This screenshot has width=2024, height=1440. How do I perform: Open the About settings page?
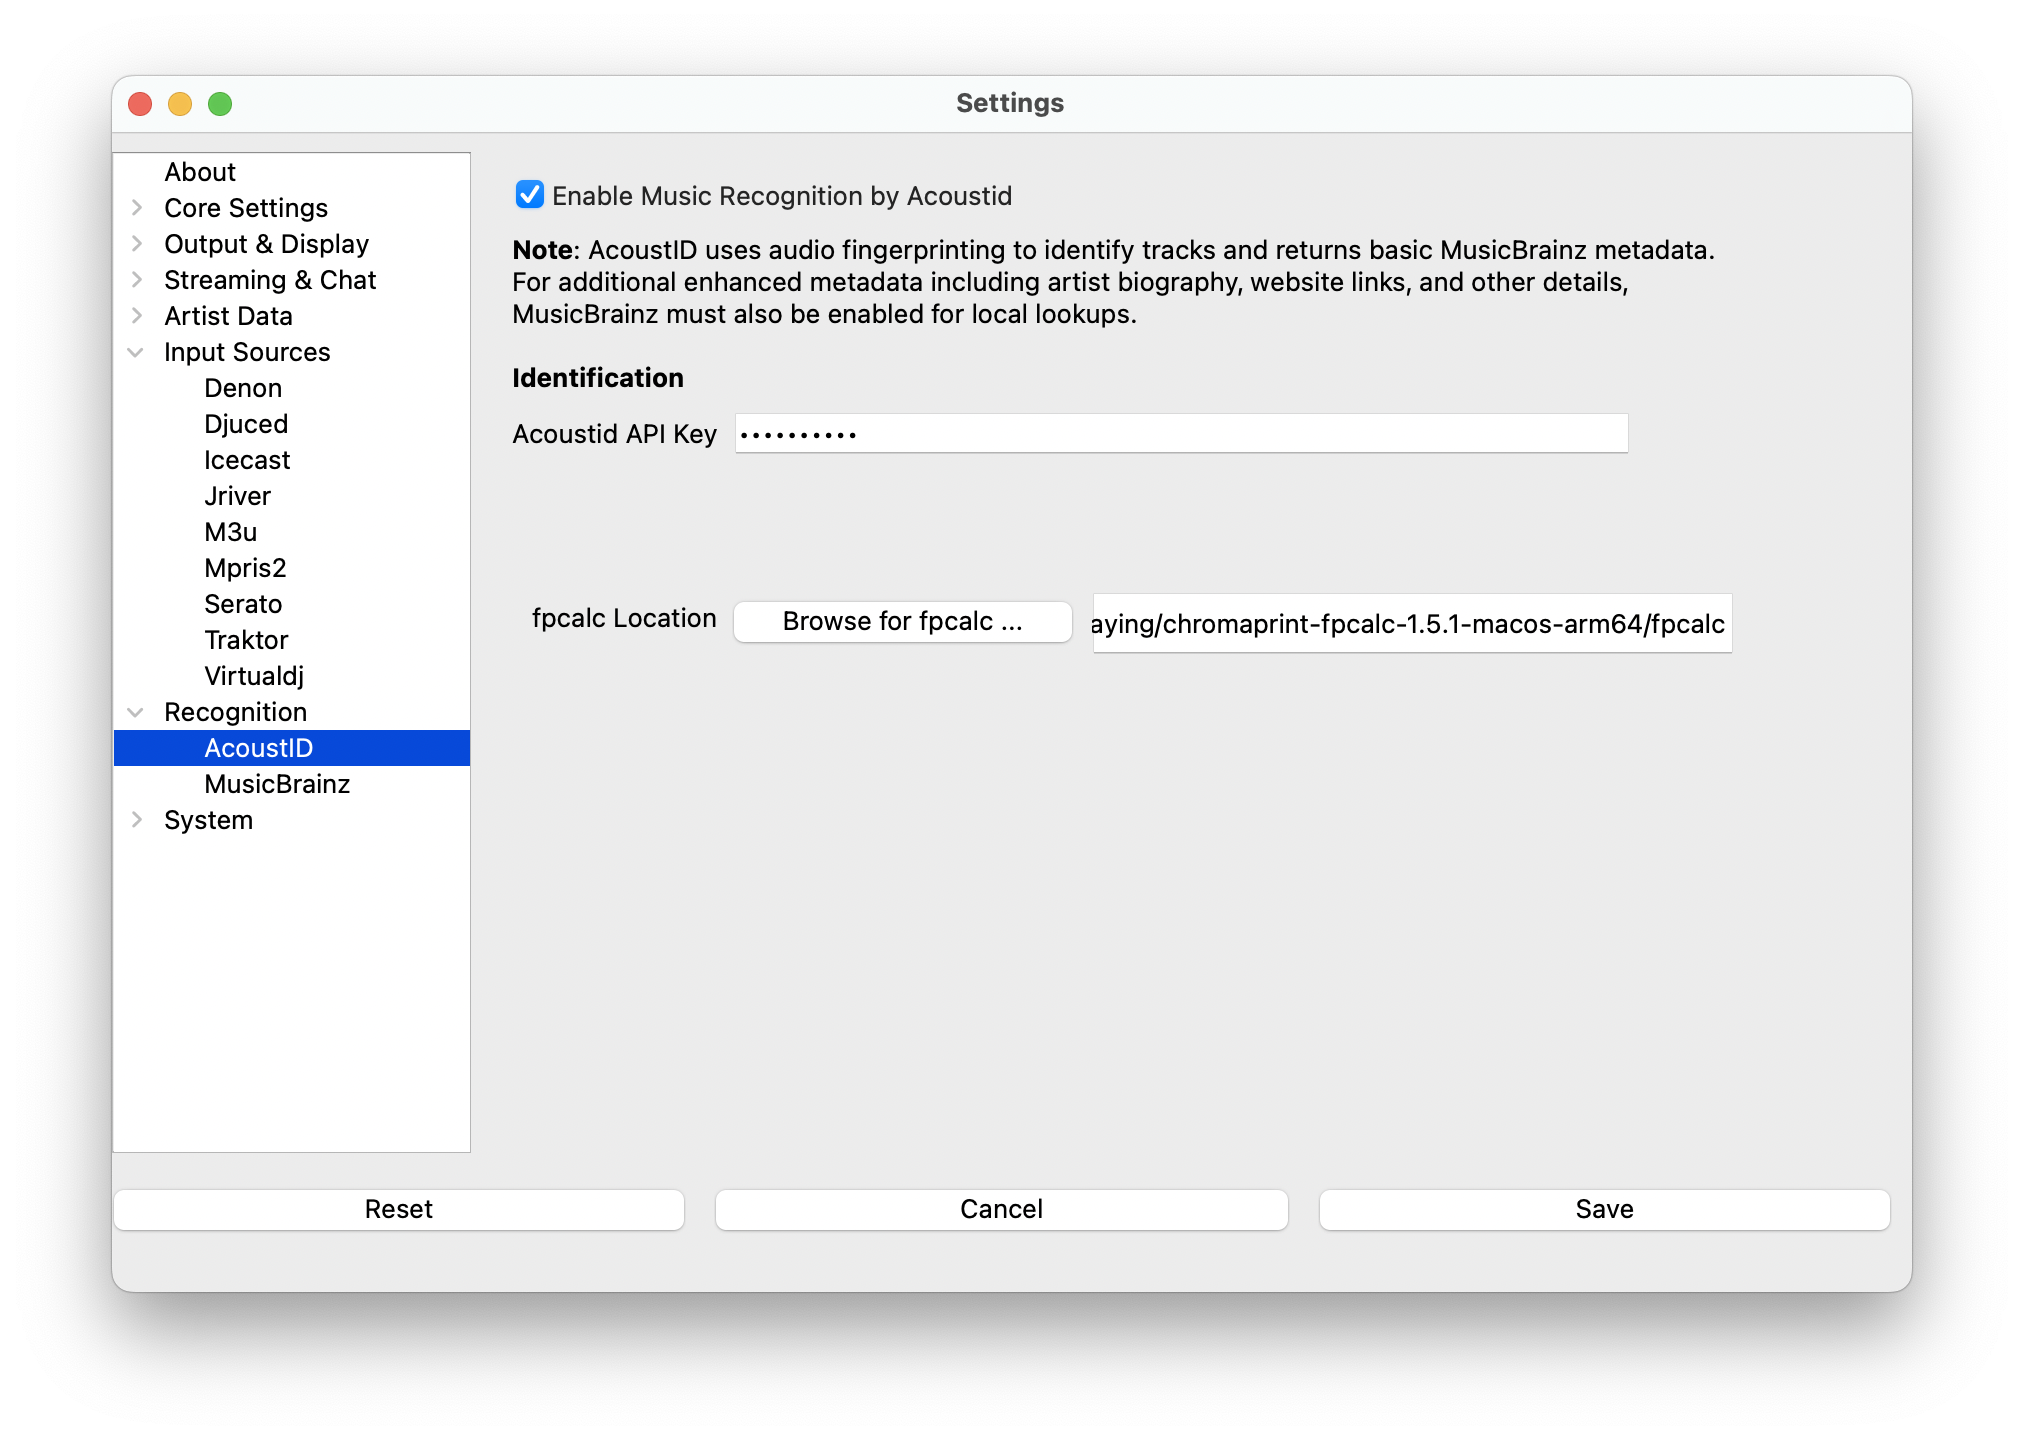pos(200,172)
